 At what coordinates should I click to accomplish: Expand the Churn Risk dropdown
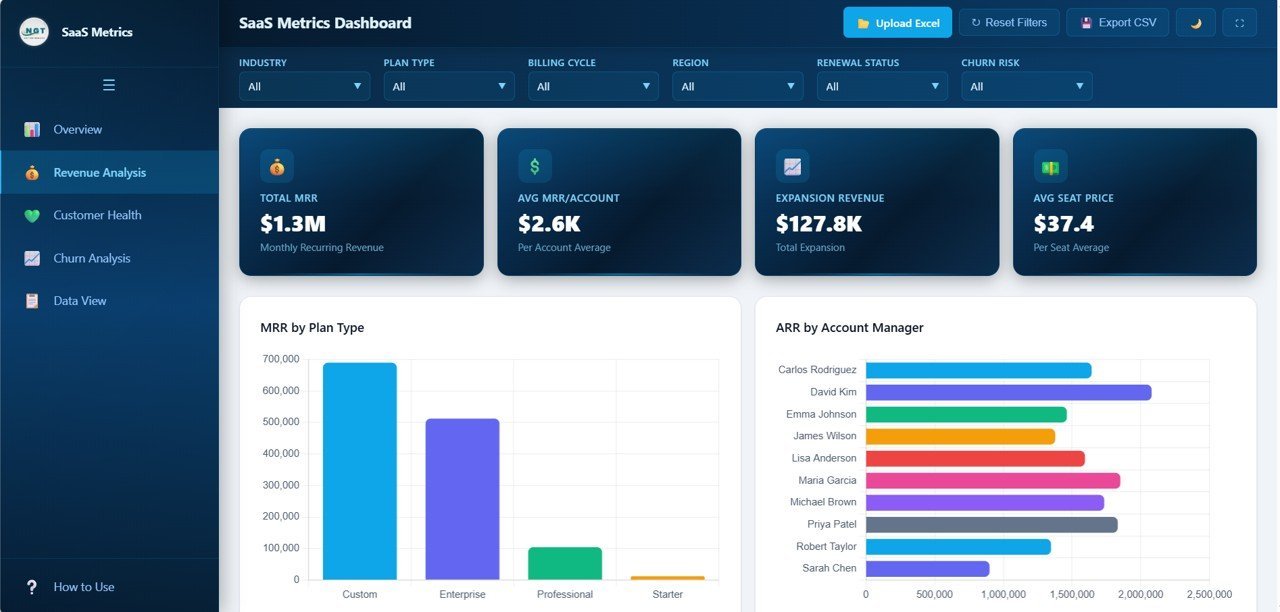click(1026, 86)
